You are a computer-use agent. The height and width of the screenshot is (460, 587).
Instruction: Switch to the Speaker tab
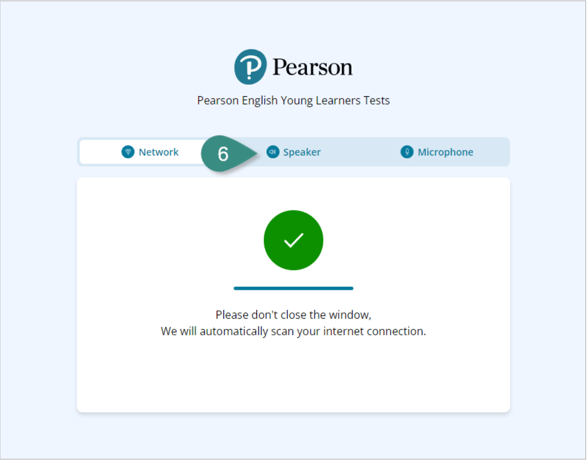click(x=294, y=152)
